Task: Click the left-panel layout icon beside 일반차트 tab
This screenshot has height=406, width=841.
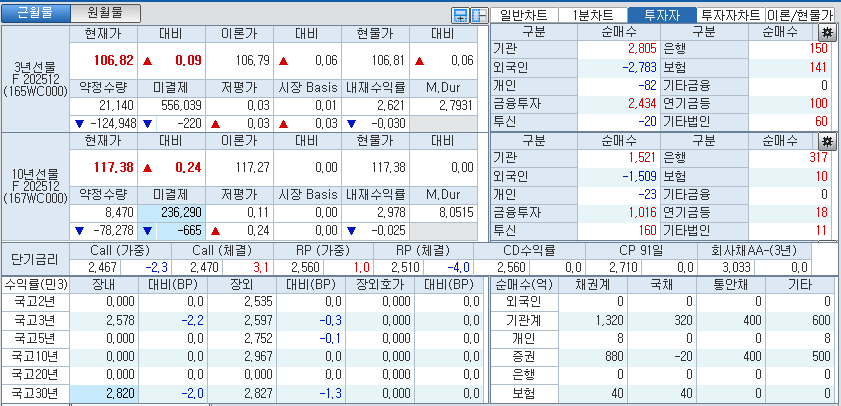Action: pyautogui.click(x=478, y=16)
